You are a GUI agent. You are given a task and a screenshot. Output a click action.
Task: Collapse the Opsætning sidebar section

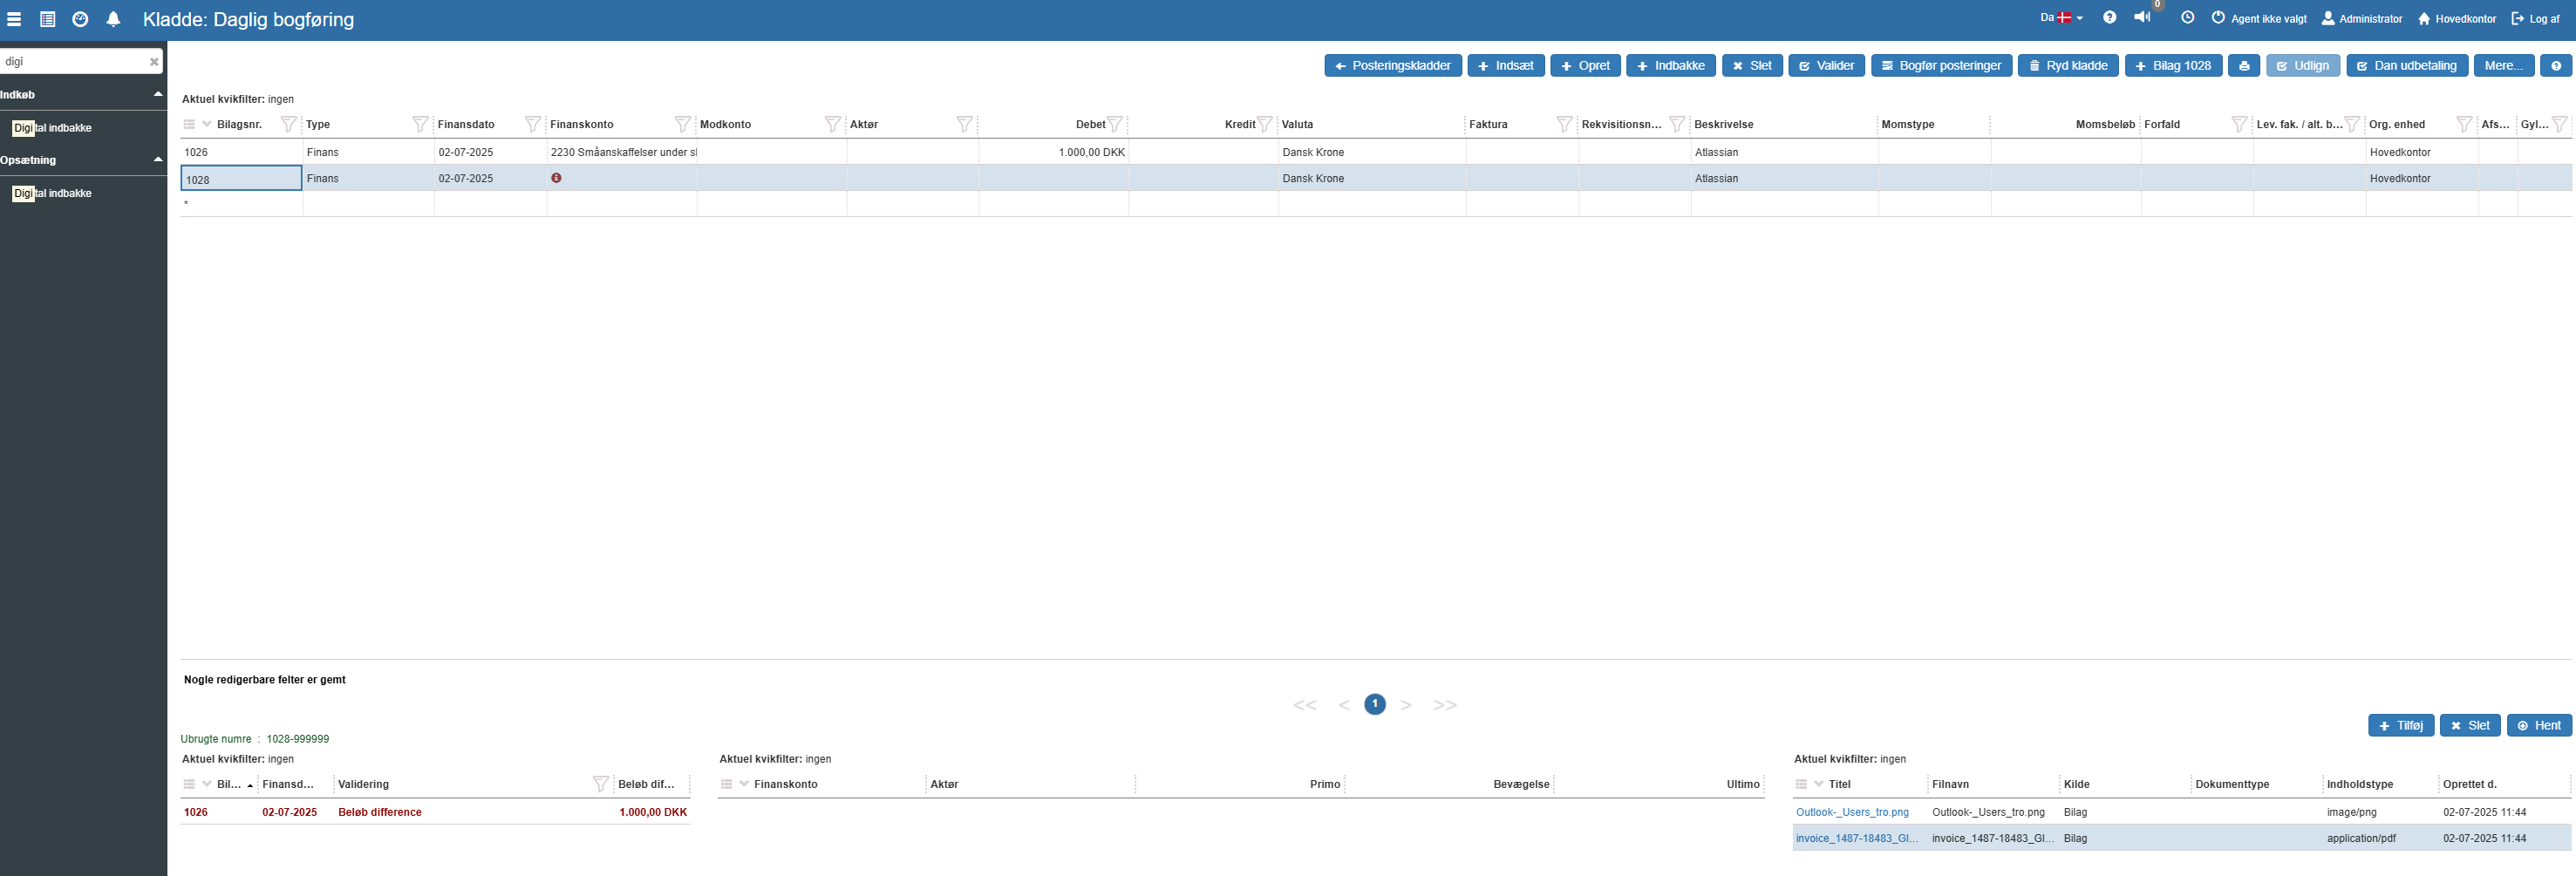tap(157, 160)
